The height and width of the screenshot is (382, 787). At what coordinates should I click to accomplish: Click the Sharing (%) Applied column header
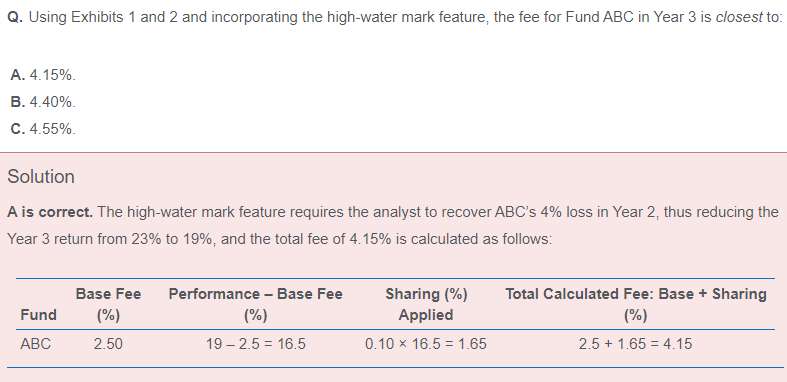coord(426,304)
